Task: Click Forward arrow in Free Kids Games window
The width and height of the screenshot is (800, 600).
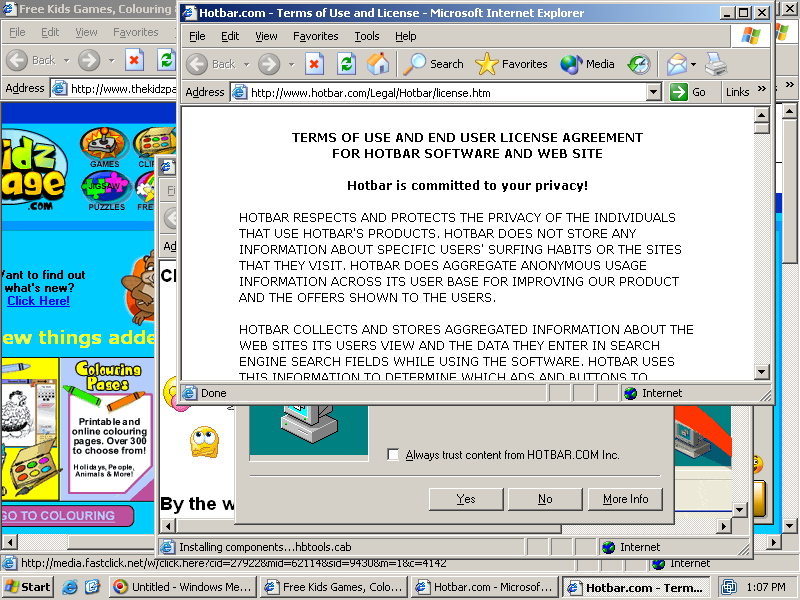Action: pos(89,60)
